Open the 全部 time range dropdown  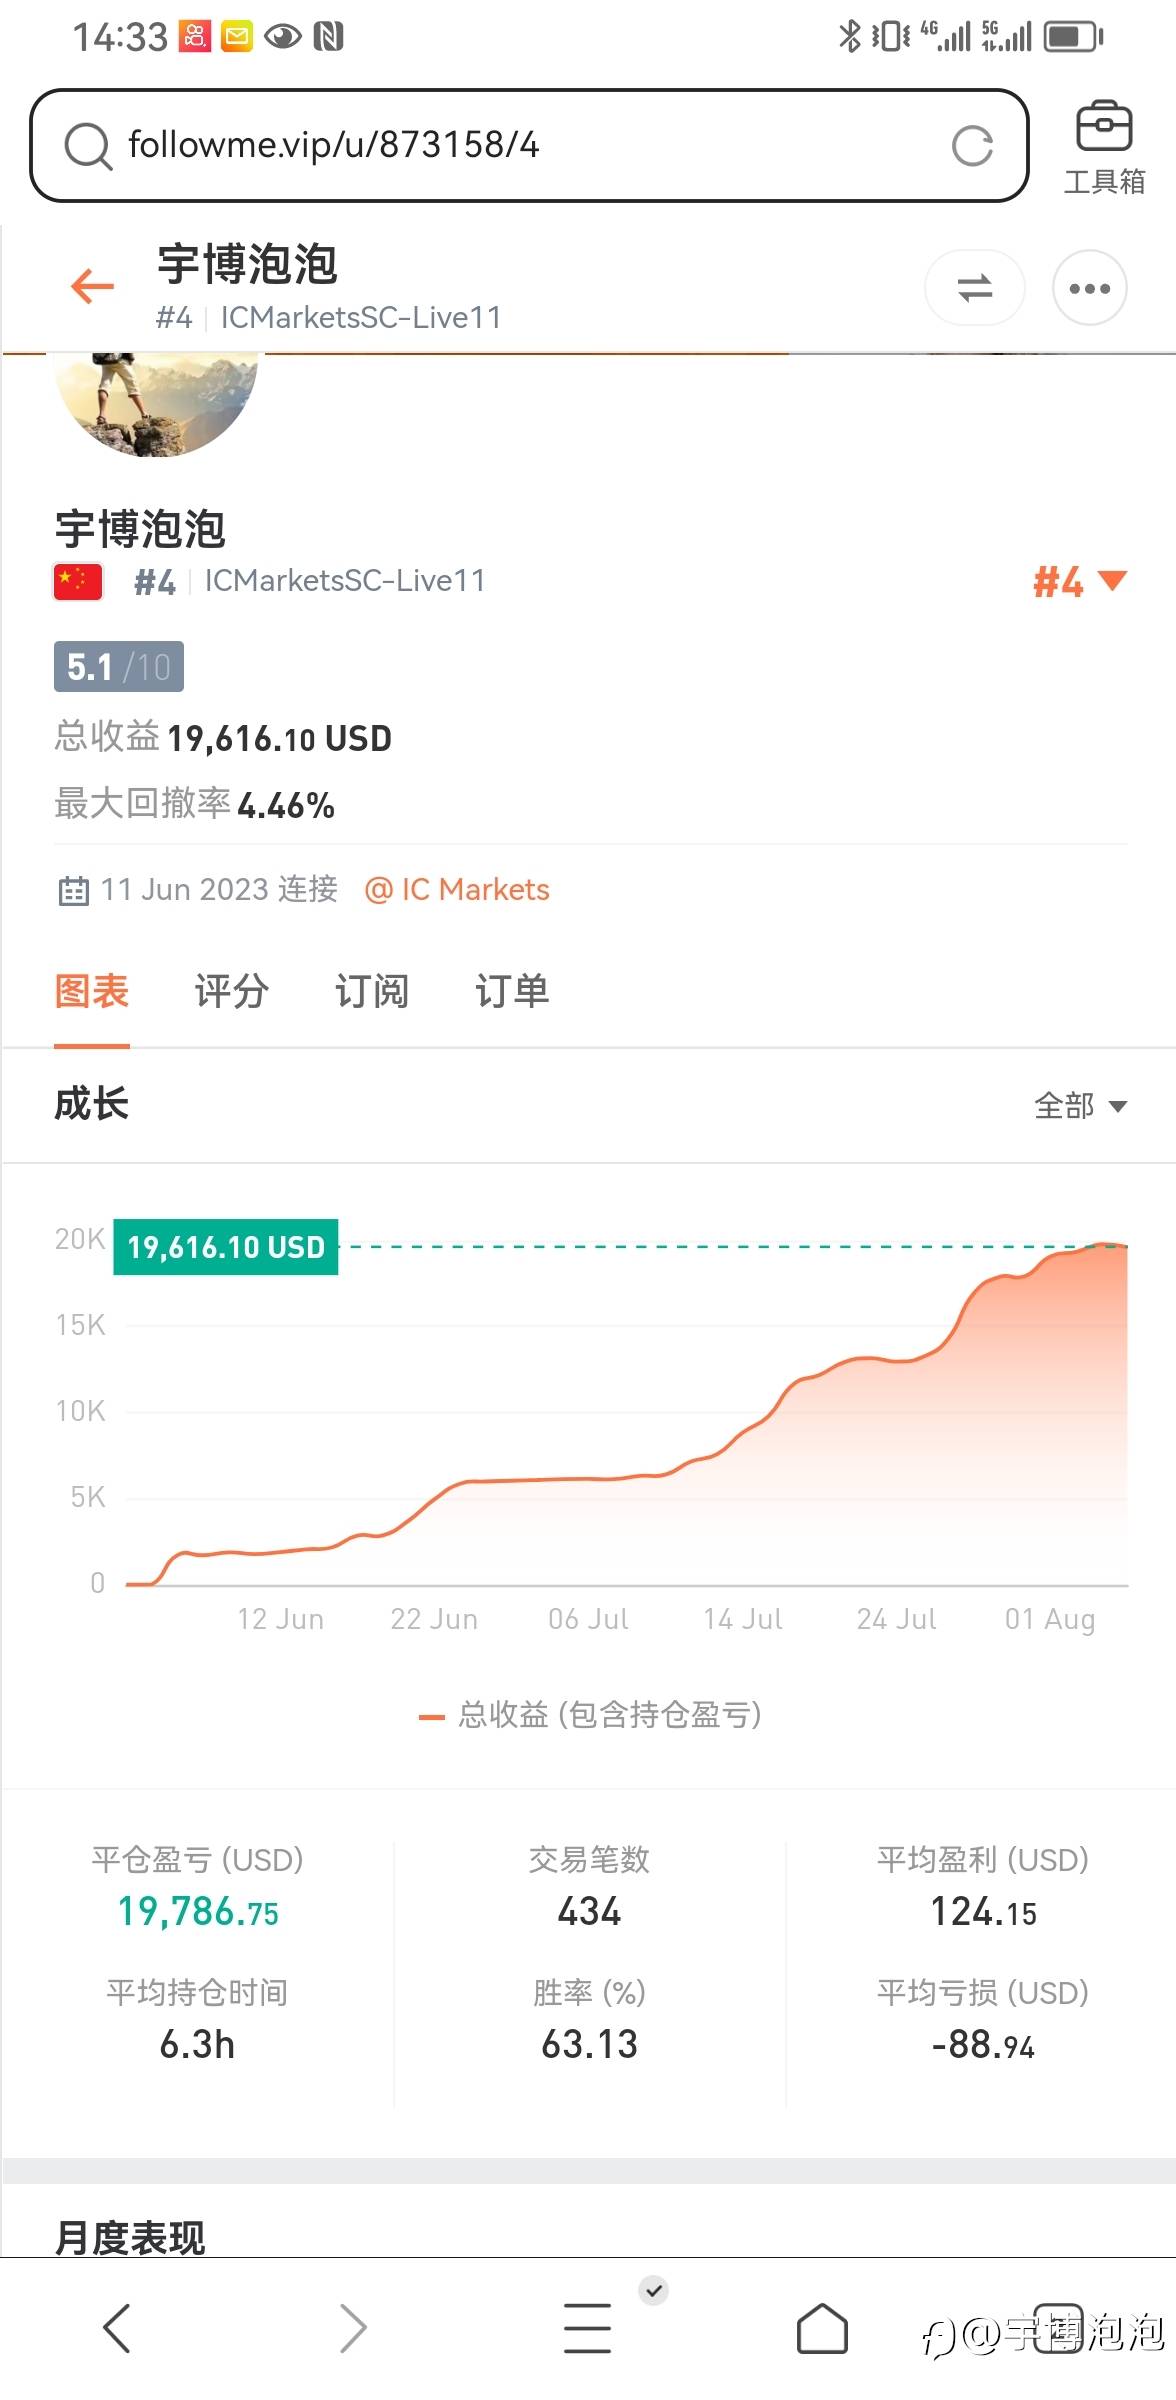[x=1080, y=1106]
